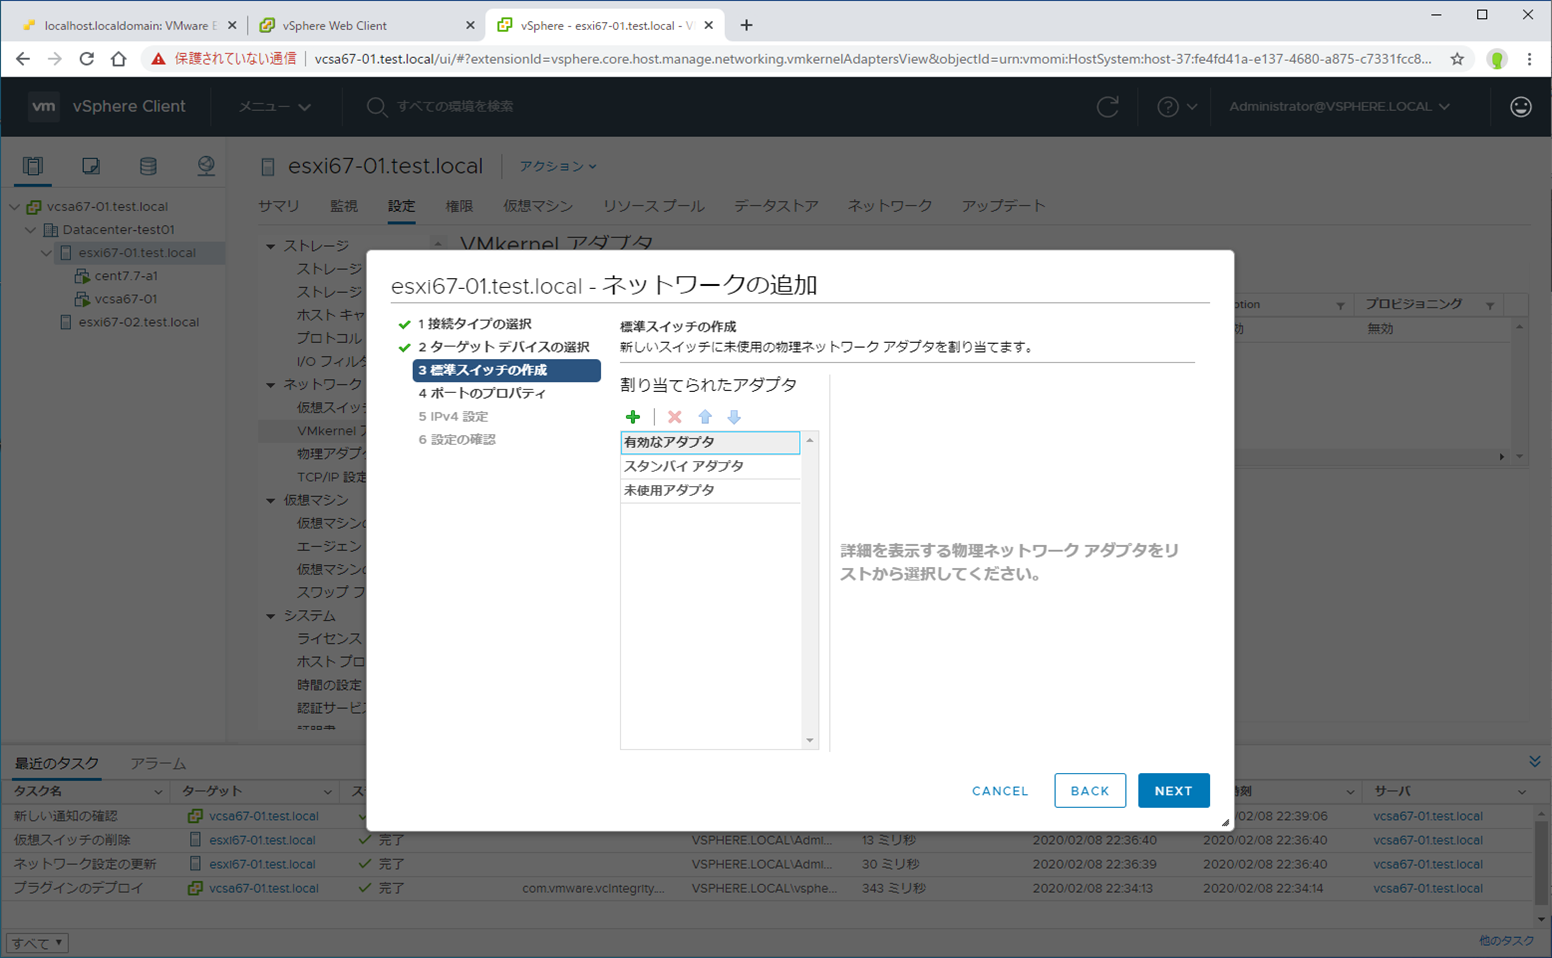Click the move adapter up arrow icon
This screenshot has width=1552, height=958.
click(705, 417)
